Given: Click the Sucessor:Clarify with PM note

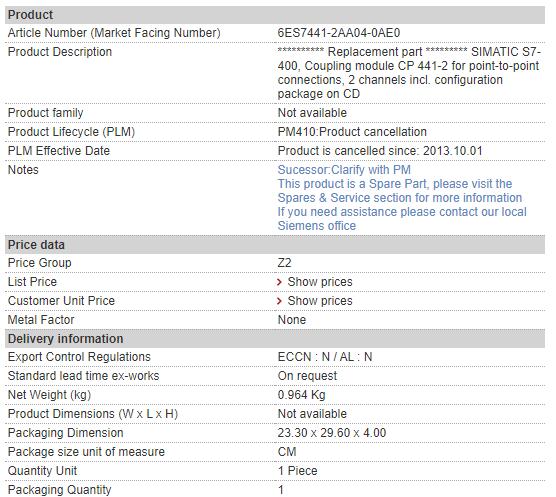Looking at the screenshot, I should click(x=344, y=170).
